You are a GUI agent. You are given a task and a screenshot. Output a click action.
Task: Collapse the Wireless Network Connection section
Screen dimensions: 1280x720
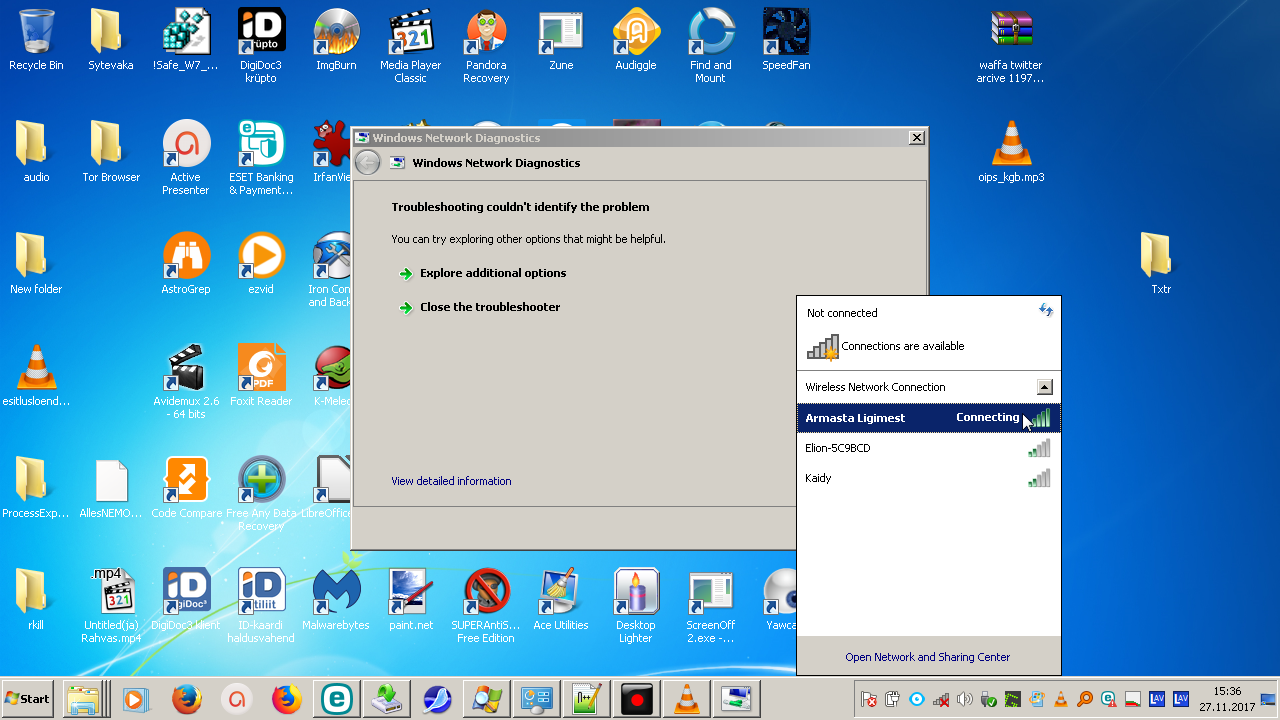(x=1044, y=387)
